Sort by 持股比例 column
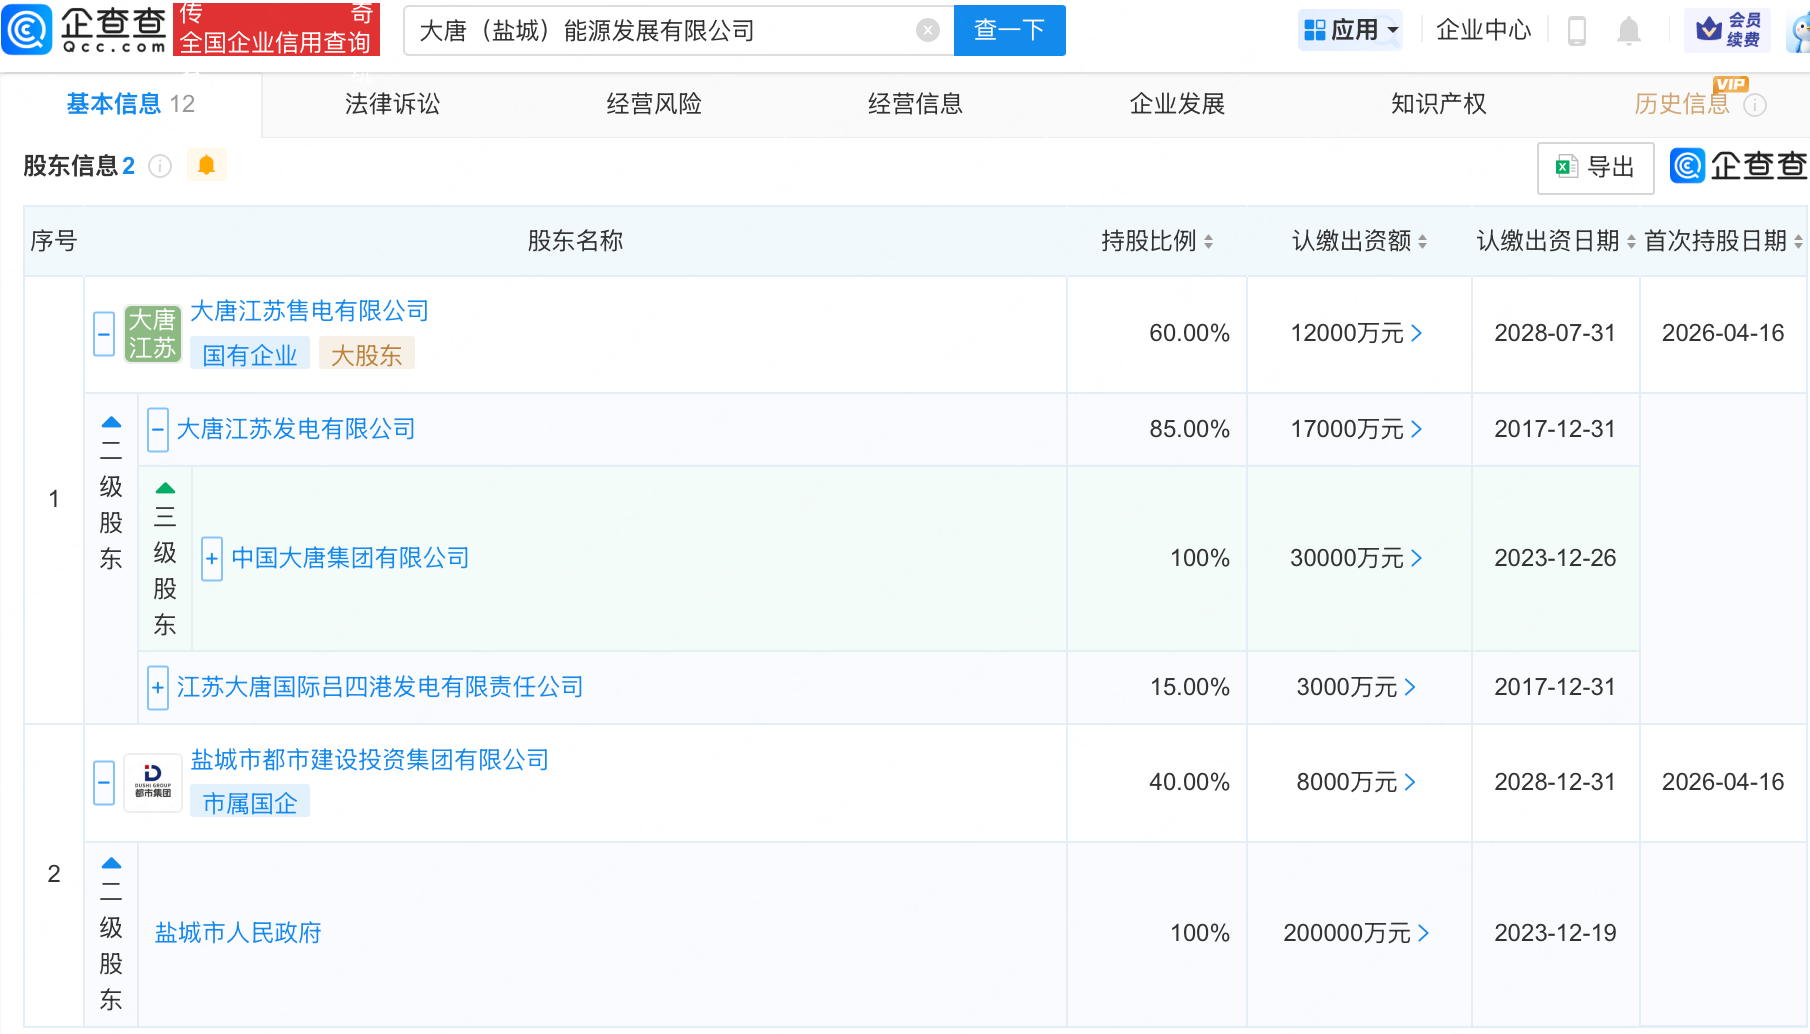 click(1157, 241)
